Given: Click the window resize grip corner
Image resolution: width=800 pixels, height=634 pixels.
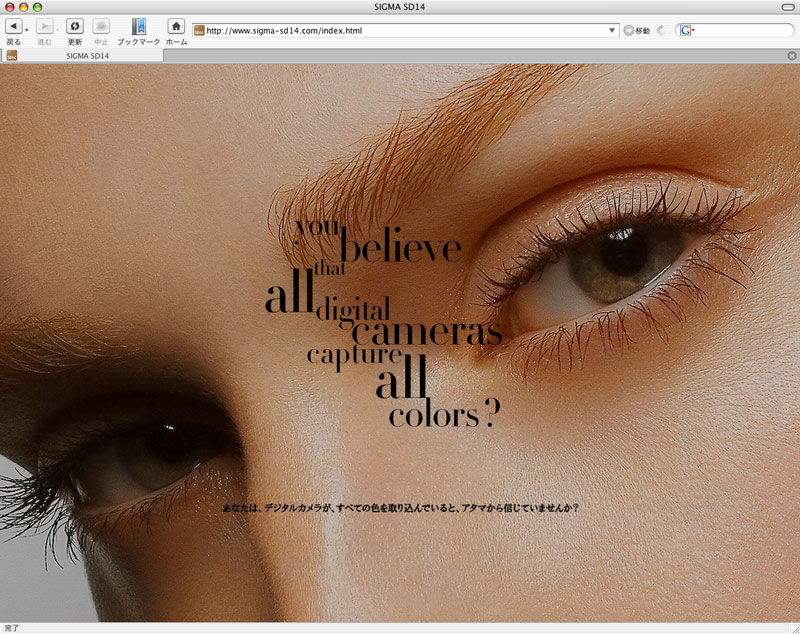Looking at the screenshot, I should 795,629.
